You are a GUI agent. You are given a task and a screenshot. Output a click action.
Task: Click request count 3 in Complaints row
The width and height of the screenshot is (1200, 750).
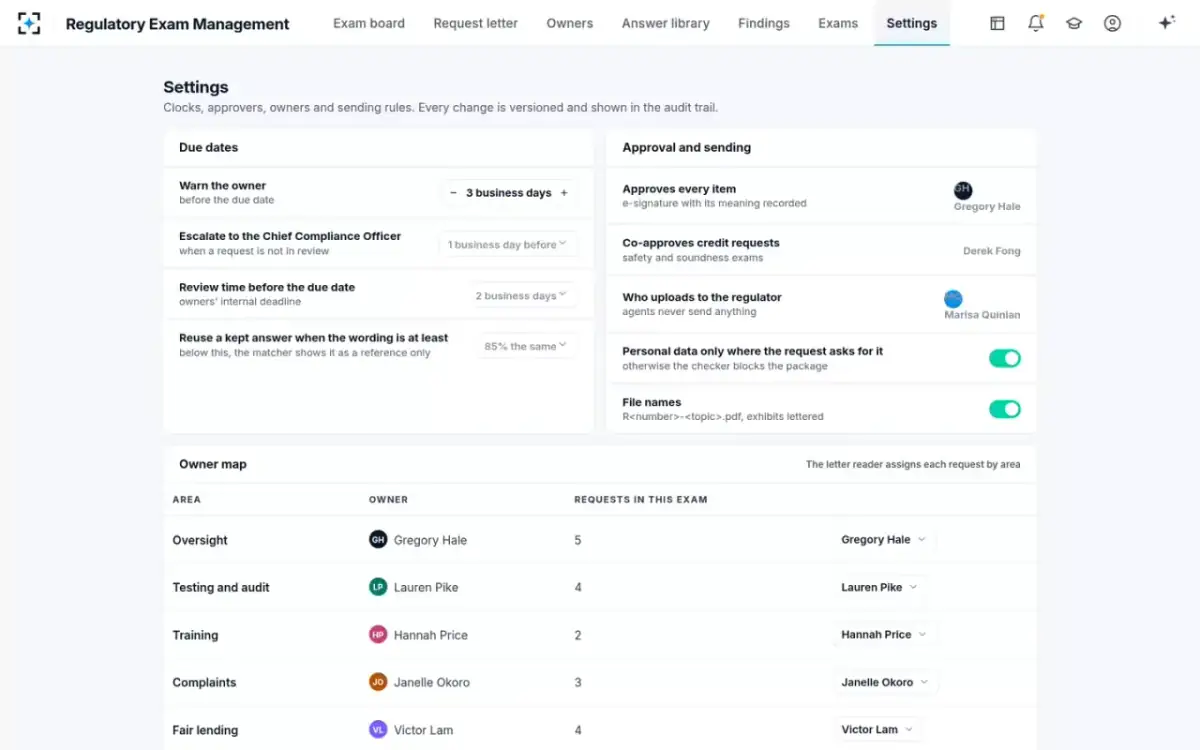click(578, 682)
